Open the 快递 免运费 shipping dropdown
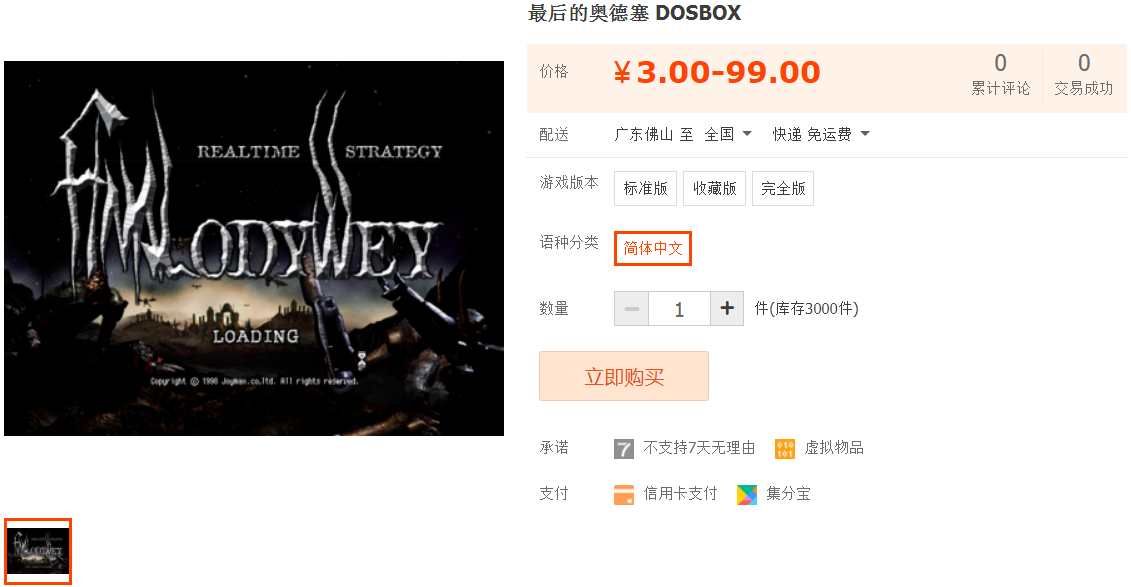 (x=821, y=134)
